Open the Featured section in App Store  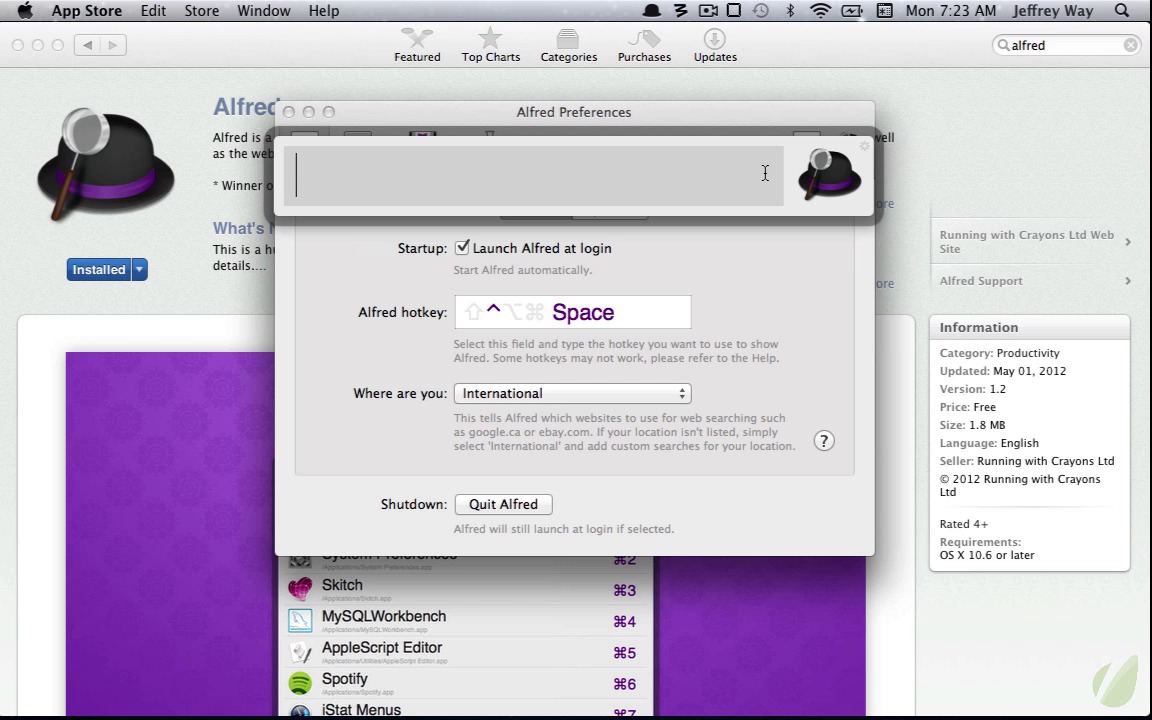click(x=417, y=46)
